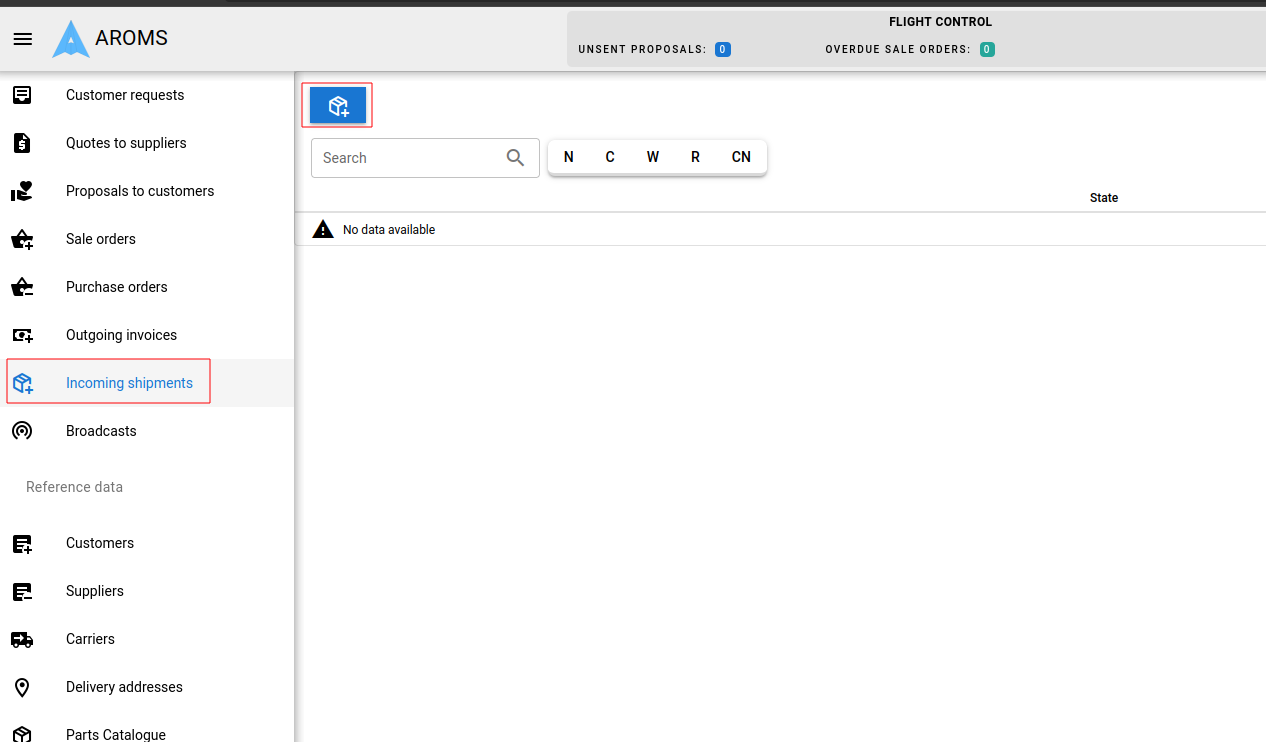1266x742 pixels.
Task: Click the Sale orders basket icon
Action: click(x=22, y=239)
